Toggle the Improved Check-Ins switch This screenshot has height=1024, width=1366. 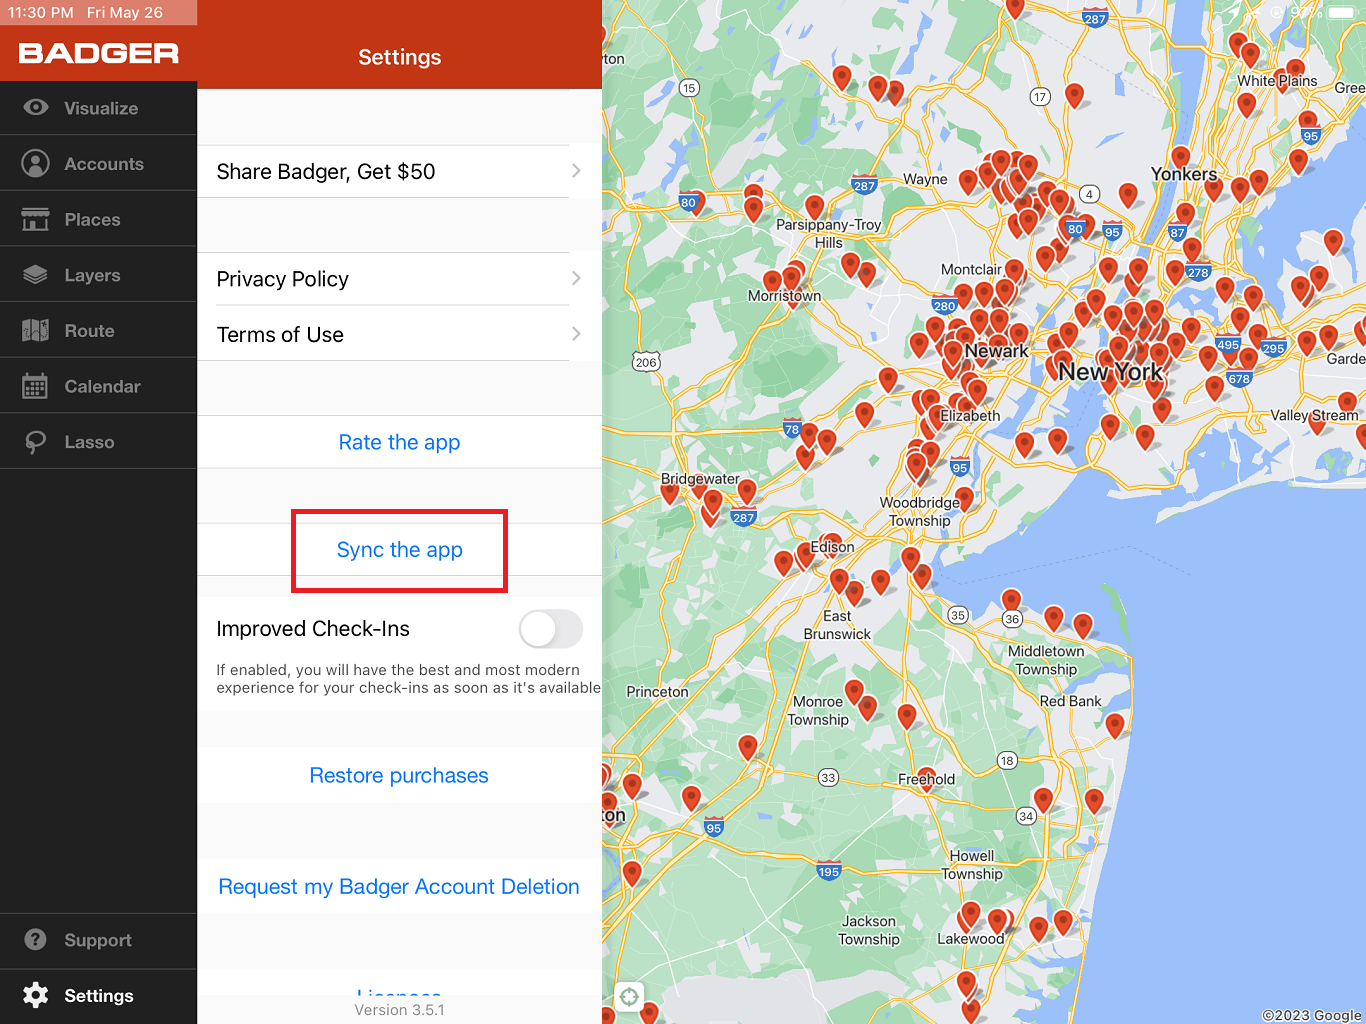[x=551, y=629]
